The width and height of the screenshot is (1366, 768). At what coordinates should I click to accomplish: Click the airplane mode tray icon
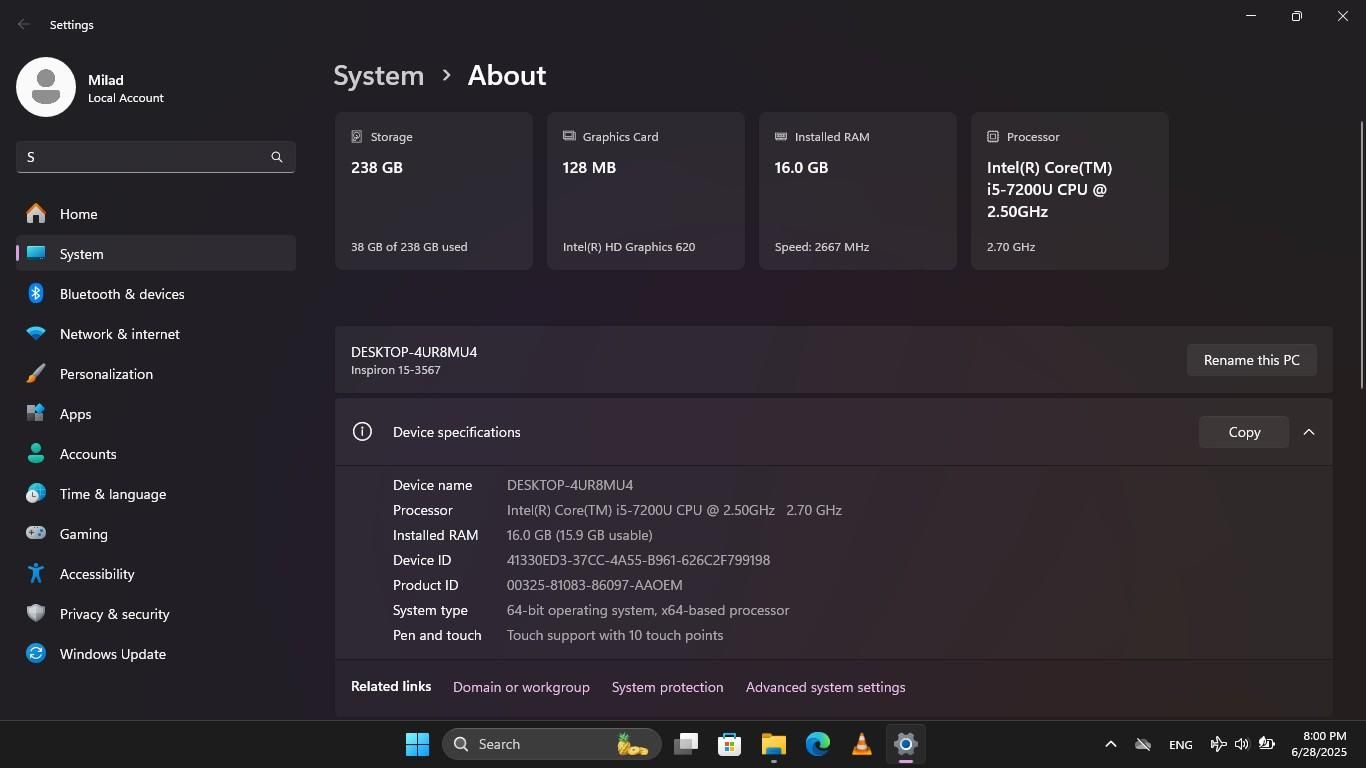(1218, 744)
